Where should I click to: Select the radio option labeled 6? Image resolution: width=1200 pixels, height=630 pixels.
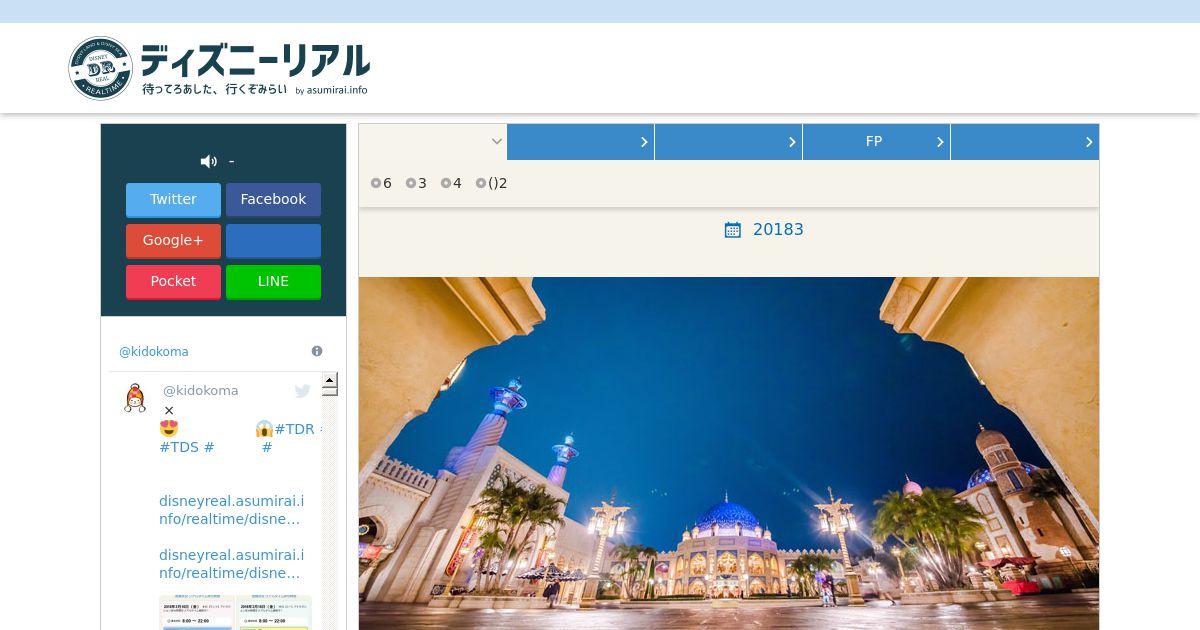click(376, 183)
